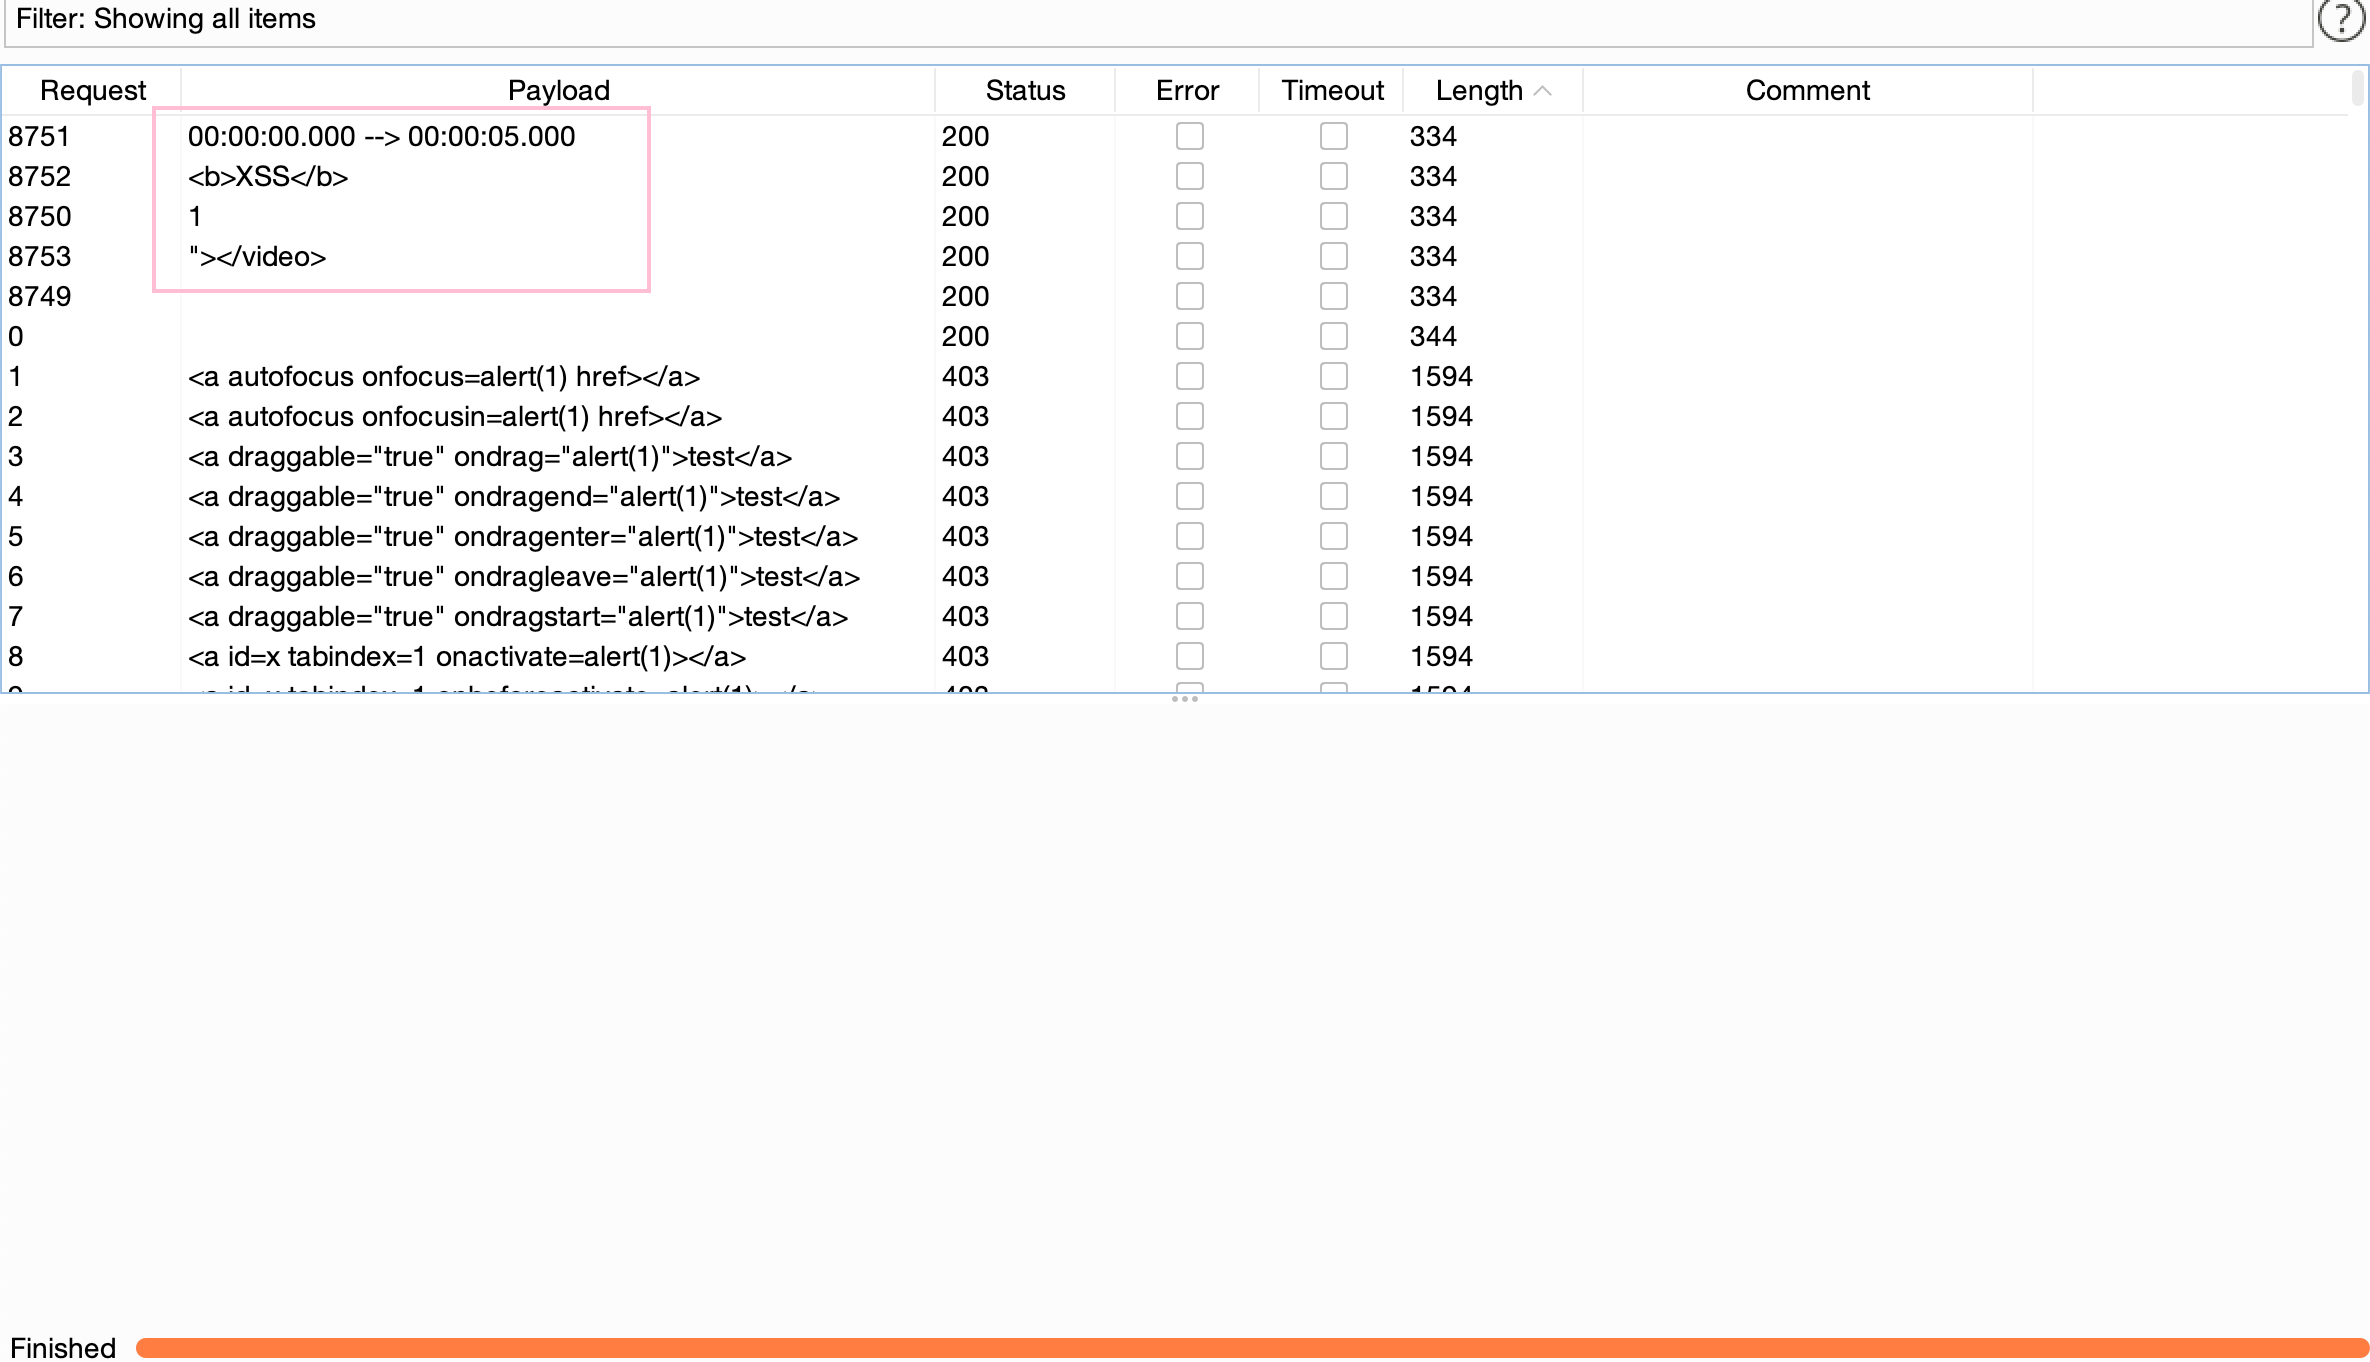2370x1362 pixels.
Task: Tick Timeout checkbox for request 8751
Action: coord(1333,136)
